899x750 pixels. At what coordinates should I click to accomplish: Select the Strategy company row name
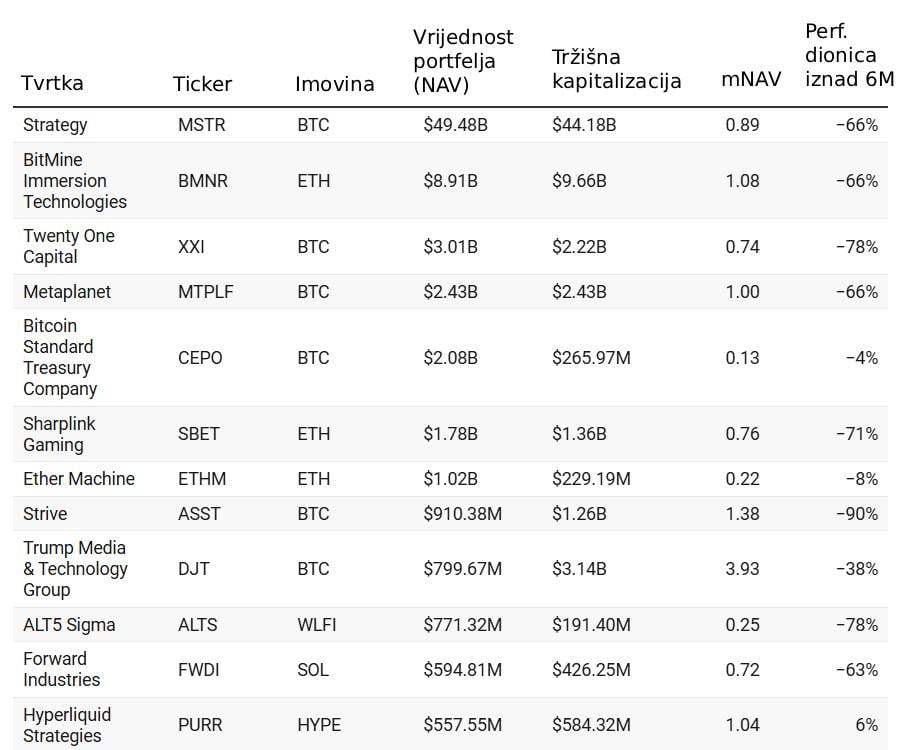tap(55, 125)
